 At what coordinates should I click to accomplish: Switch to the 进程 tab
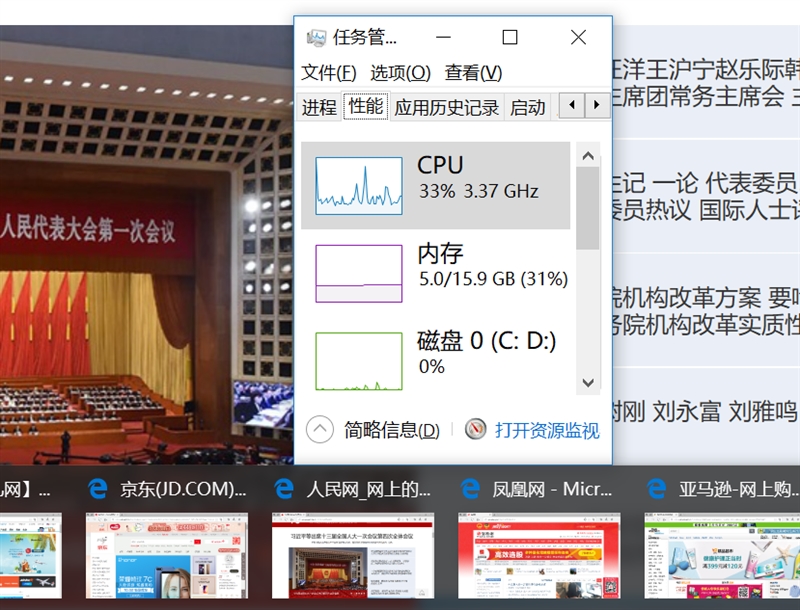pyautogui.click(x=319, y=107)
